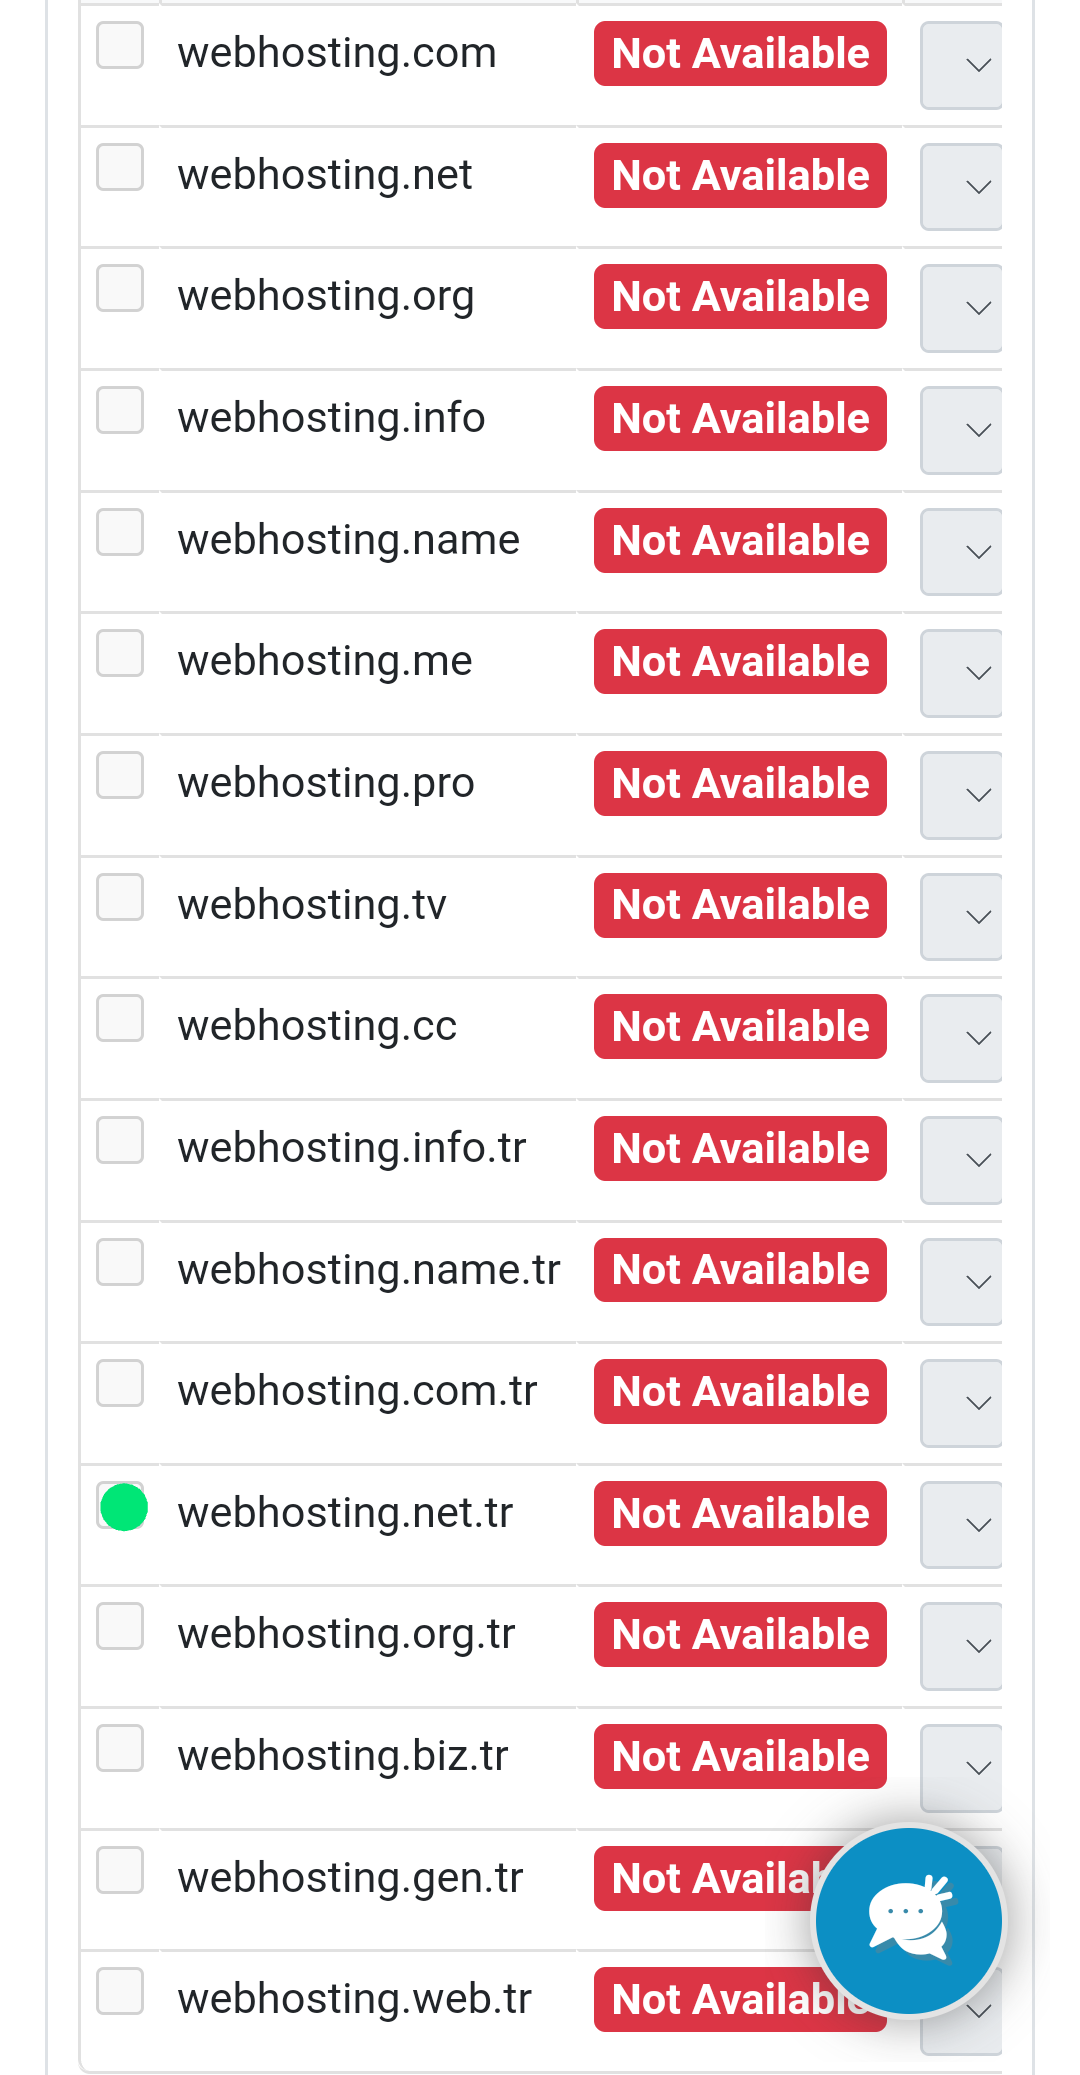Click Not Available badge for webhosting.name
Screen dimensions: 1080x2075
740,540
